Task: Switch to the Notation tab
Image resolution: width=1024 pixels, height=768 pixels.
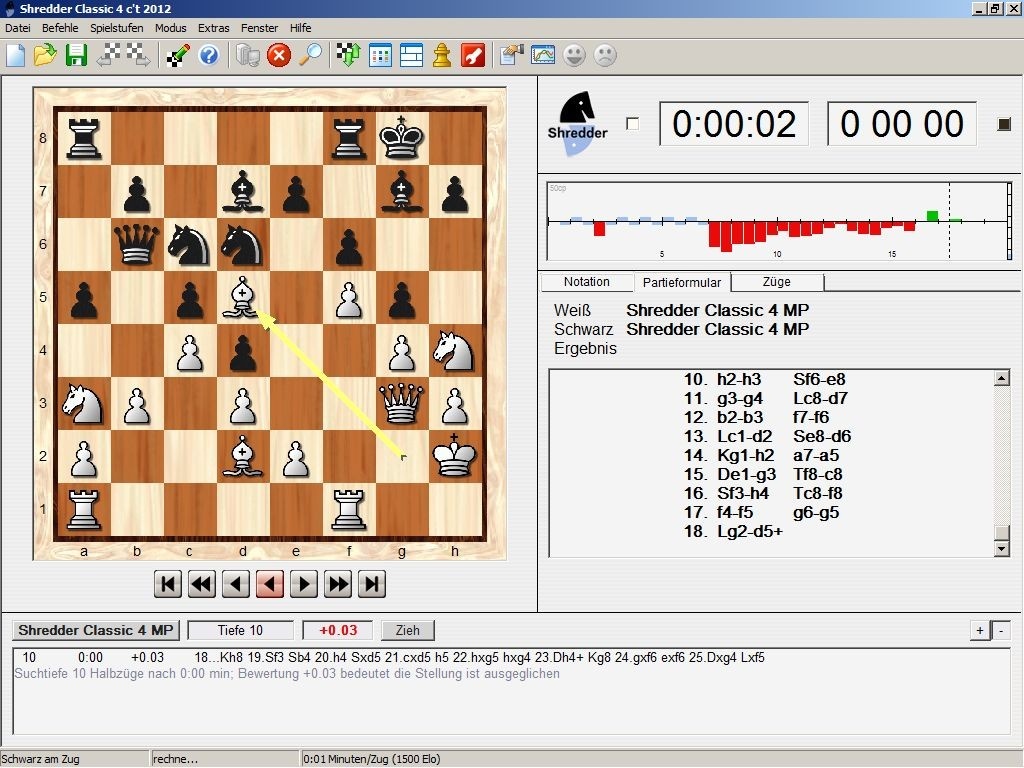Action: click(586, 282)
